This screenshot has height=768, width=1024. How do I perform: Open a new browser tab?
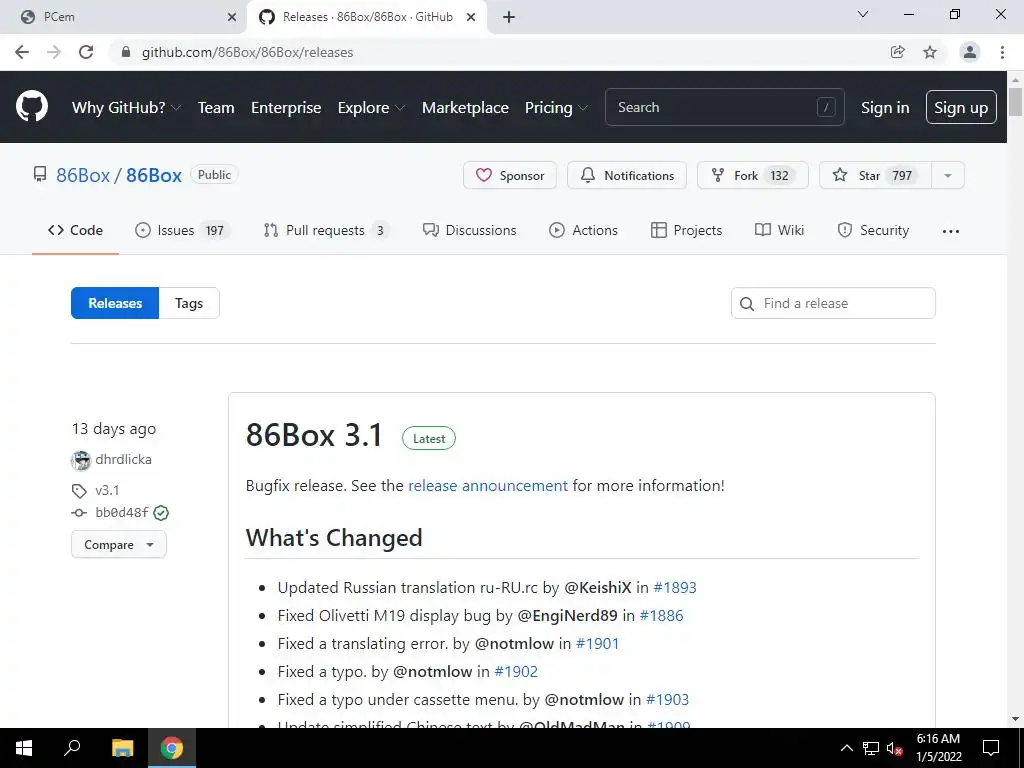(x=509, y=17)
